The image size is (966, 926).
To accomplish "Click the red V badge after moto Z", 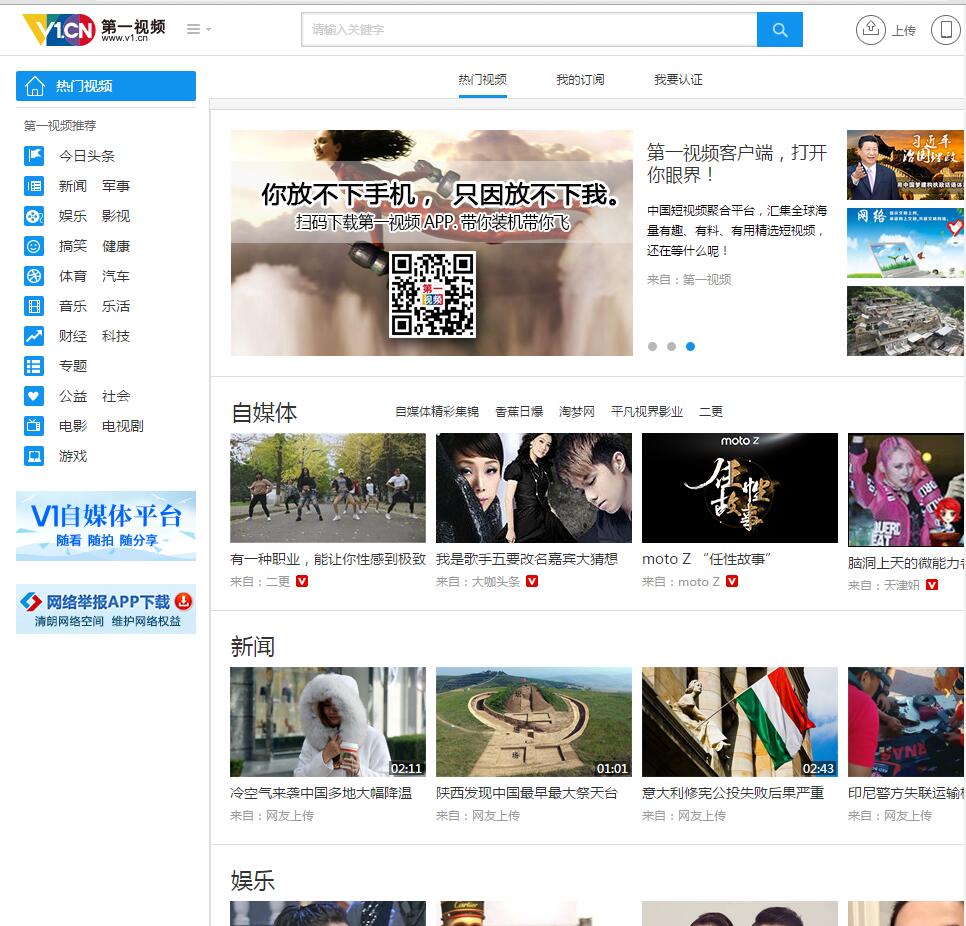I will point(732,581).
